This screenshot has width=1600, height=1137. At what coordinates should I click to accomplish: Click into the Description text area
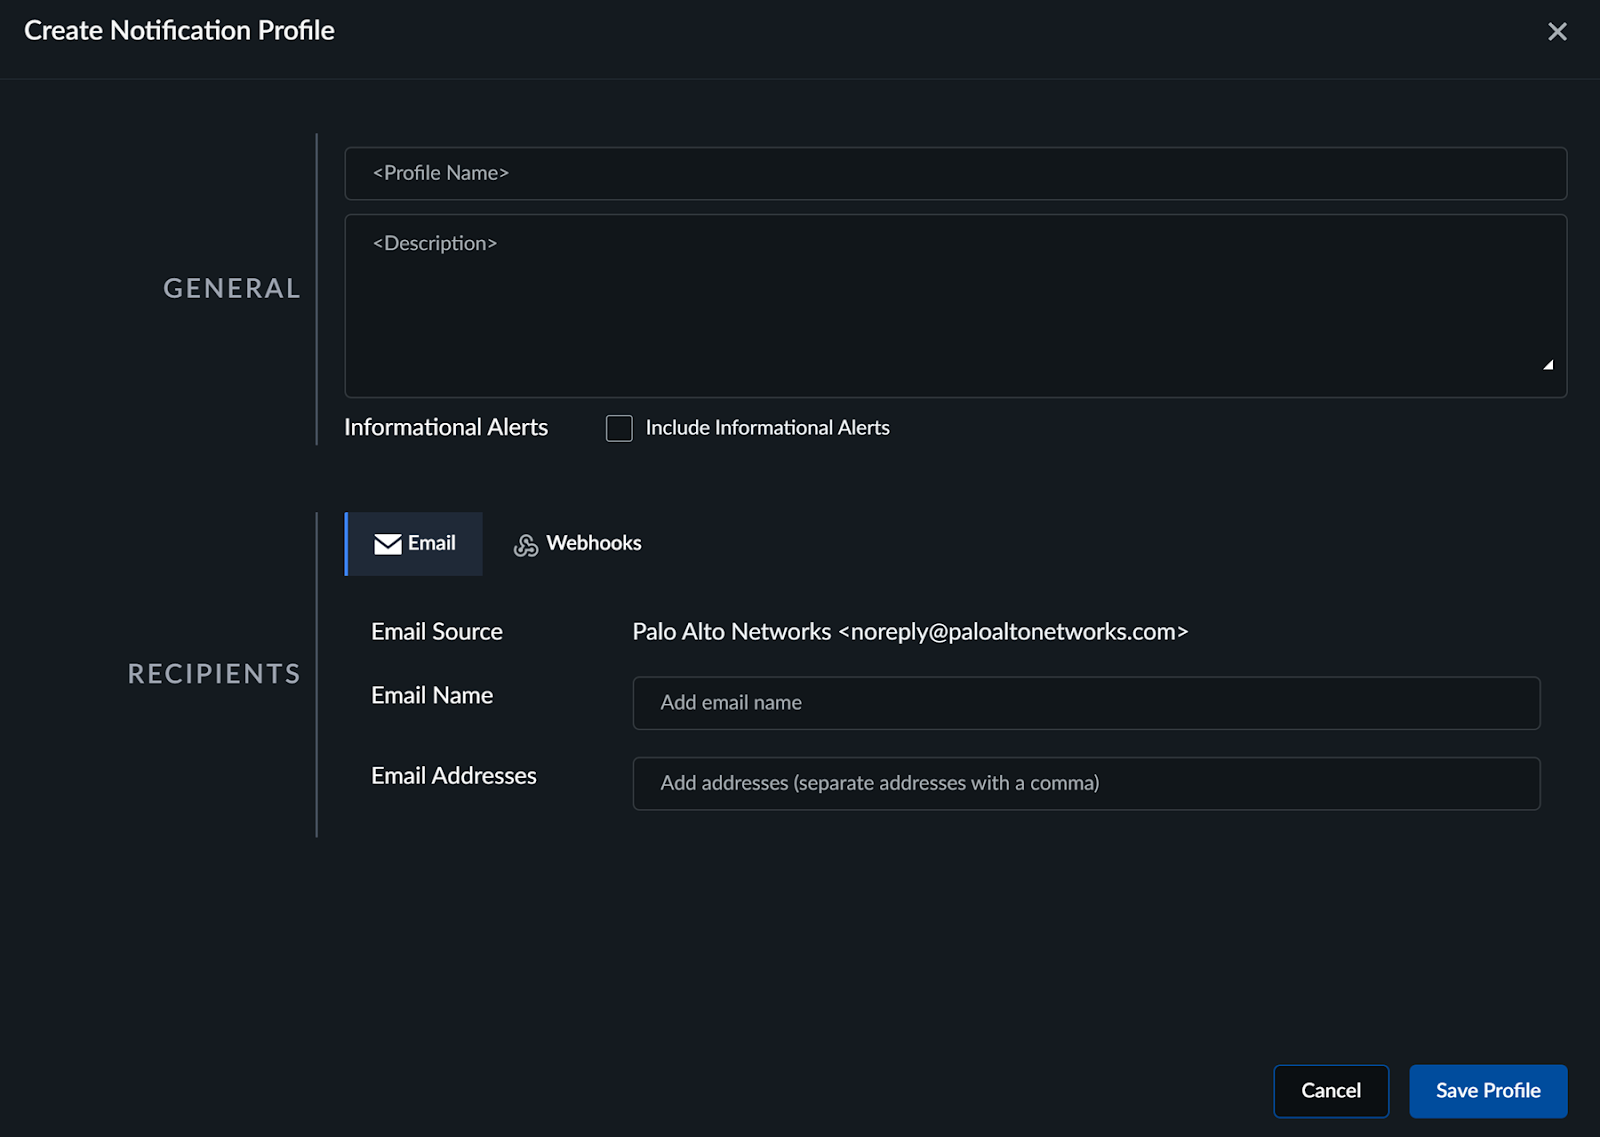pos(955,305)
